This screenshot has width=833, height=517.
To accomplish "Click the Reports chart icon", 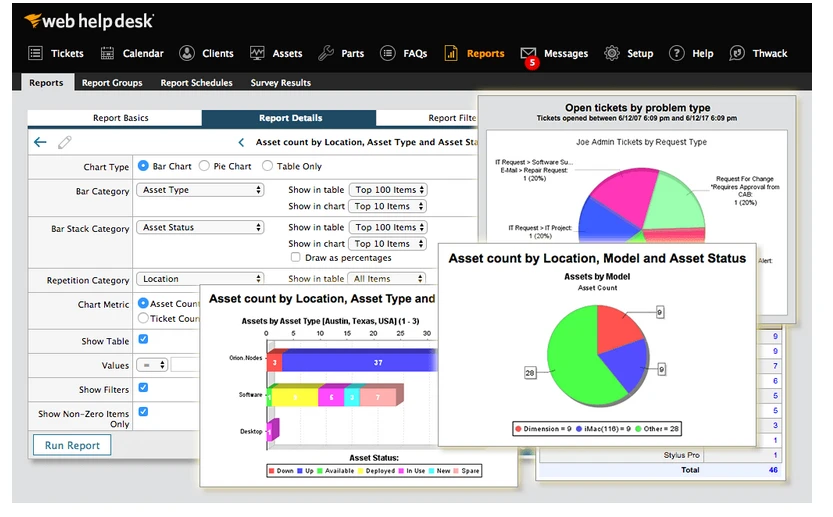I will 451,53.
